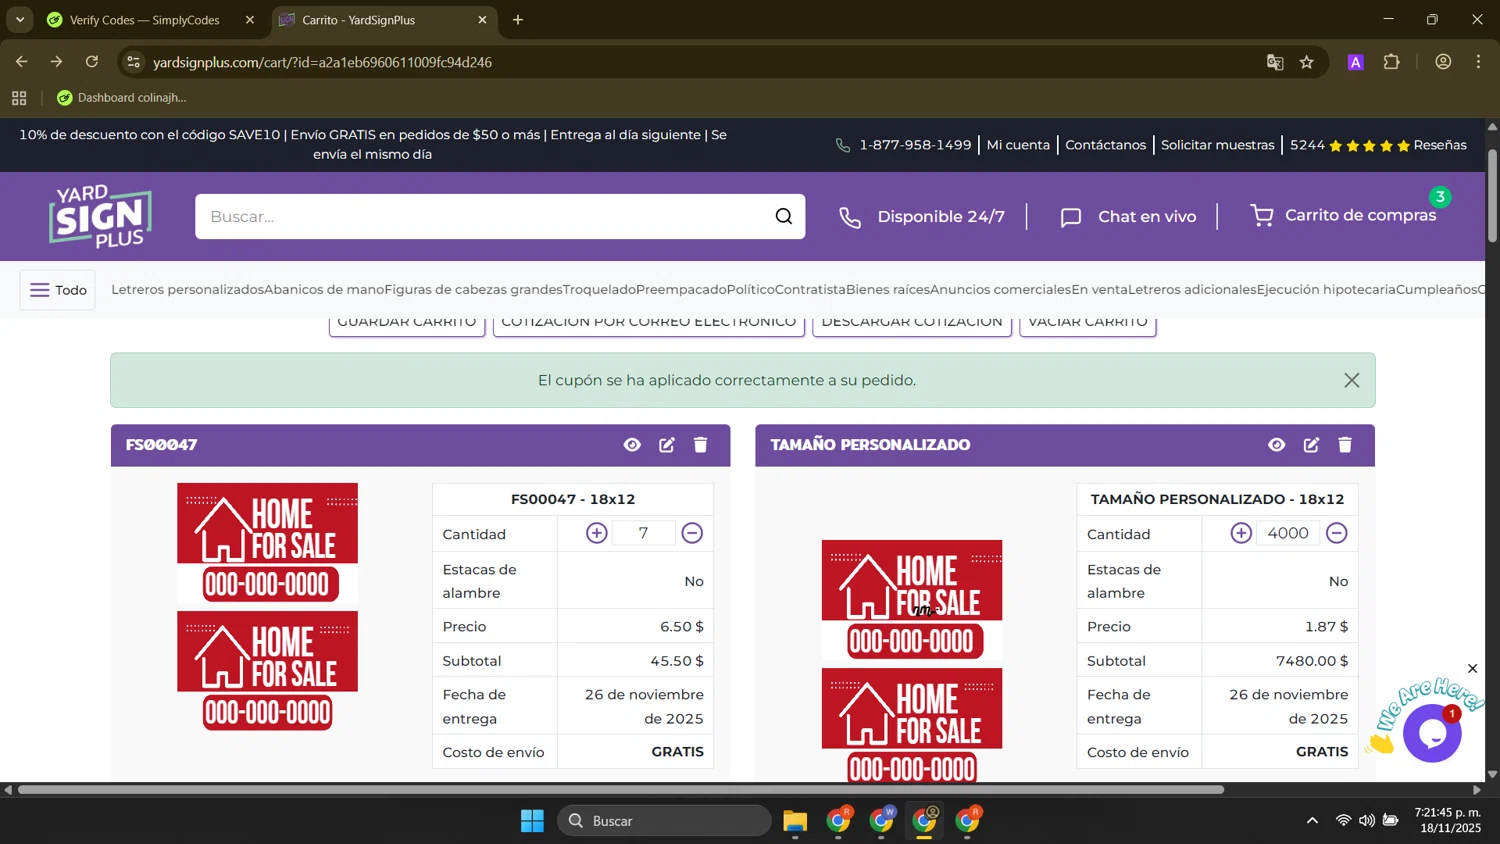
Task: Dismiss the coupon applied success message
Action: [1352, 380]
